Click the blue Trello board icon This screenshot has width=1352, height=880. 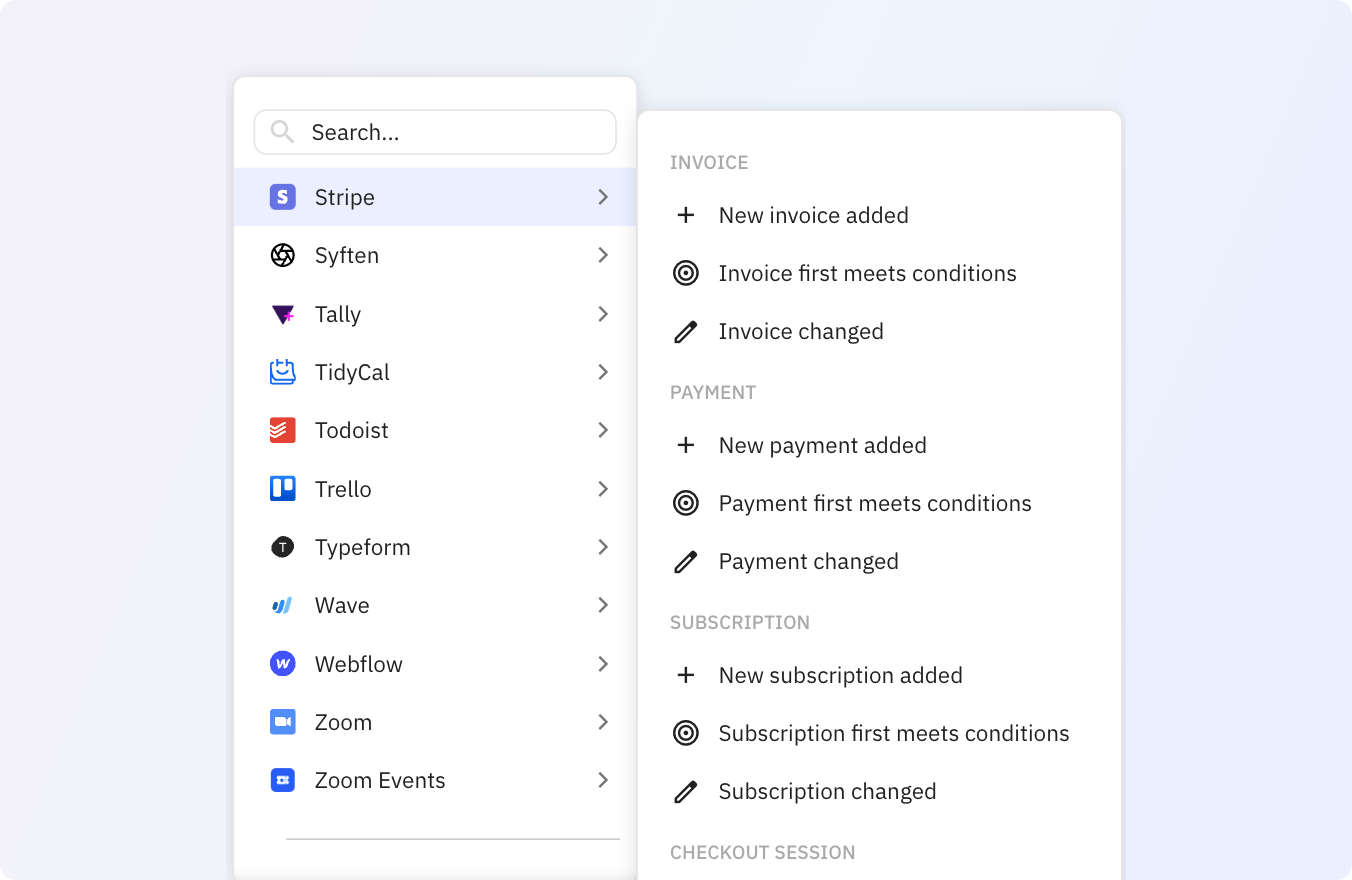[283, 489]
